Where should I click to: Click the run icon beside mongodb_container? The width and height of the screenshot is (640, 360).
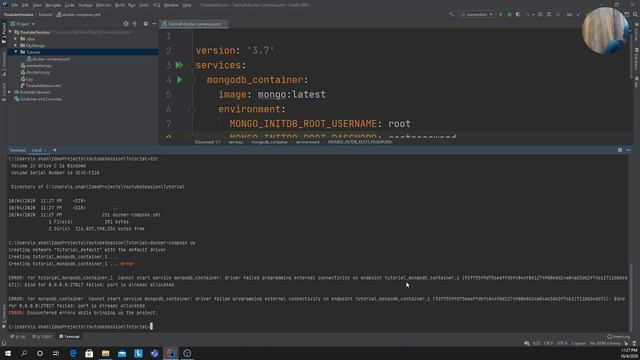pyautogui.click(x=180, y=80)
